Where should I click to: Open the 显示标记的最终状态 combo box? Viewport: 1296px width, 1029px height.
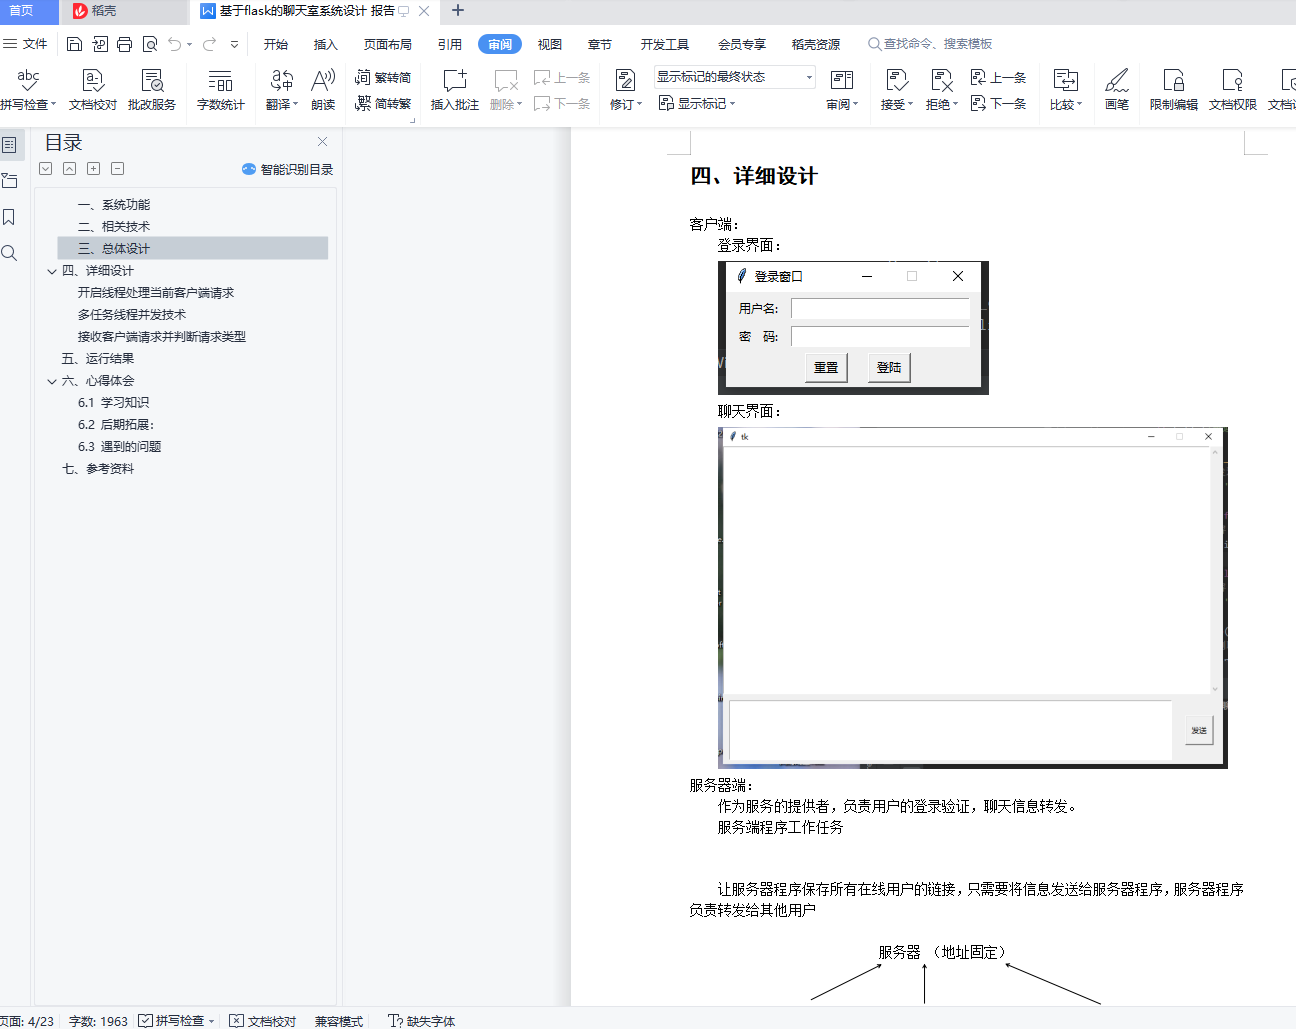click(735, 77)
